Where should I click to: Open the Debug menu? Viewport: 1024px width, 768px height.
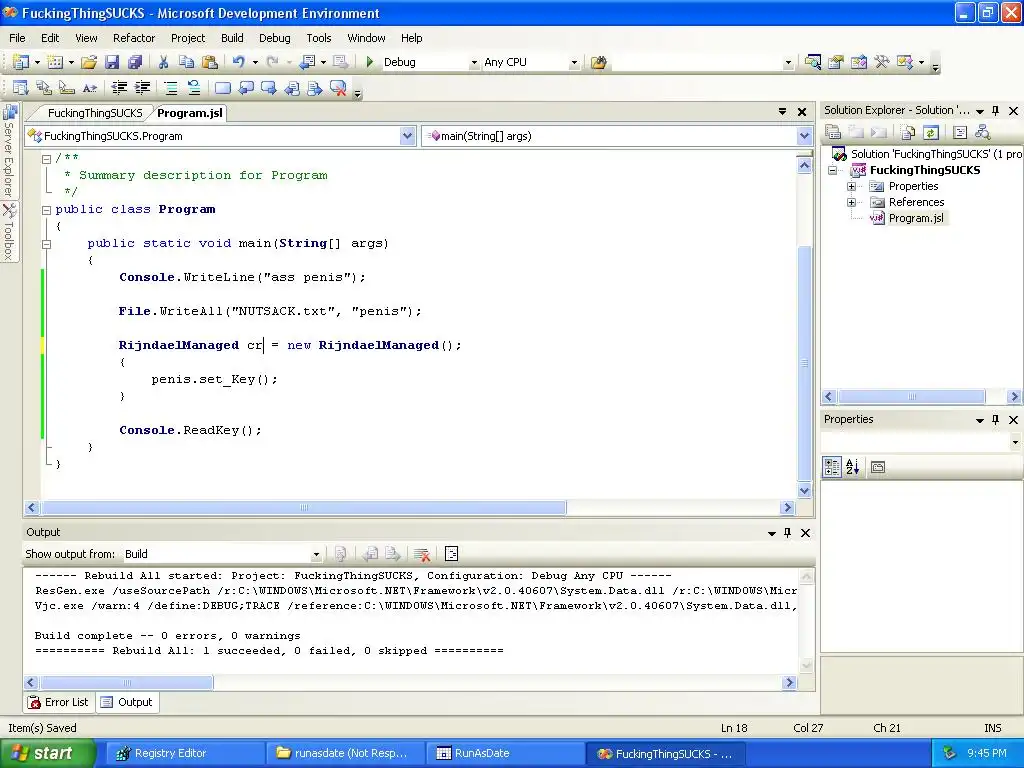[274, 38]
